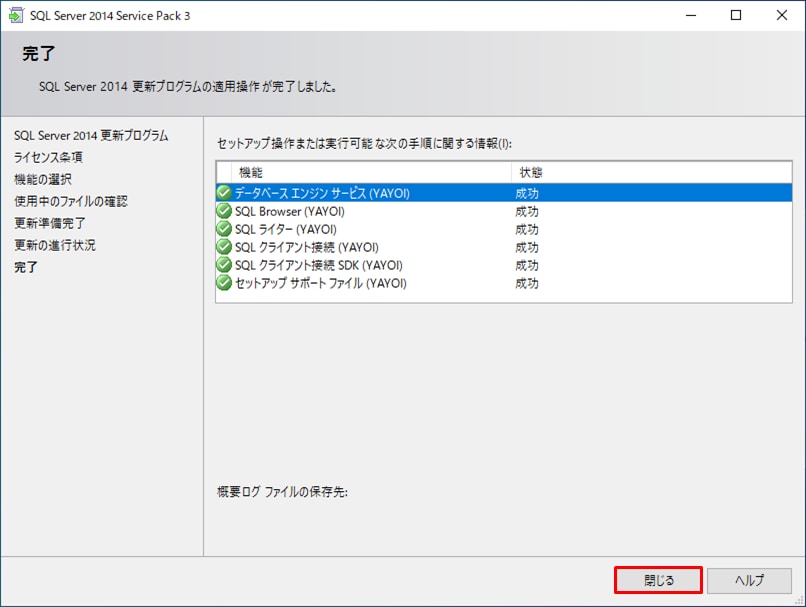Select the セットアップ サポート ファイル (YAYOI) row
Screen dimensions: 806x607
click(504, 283)
